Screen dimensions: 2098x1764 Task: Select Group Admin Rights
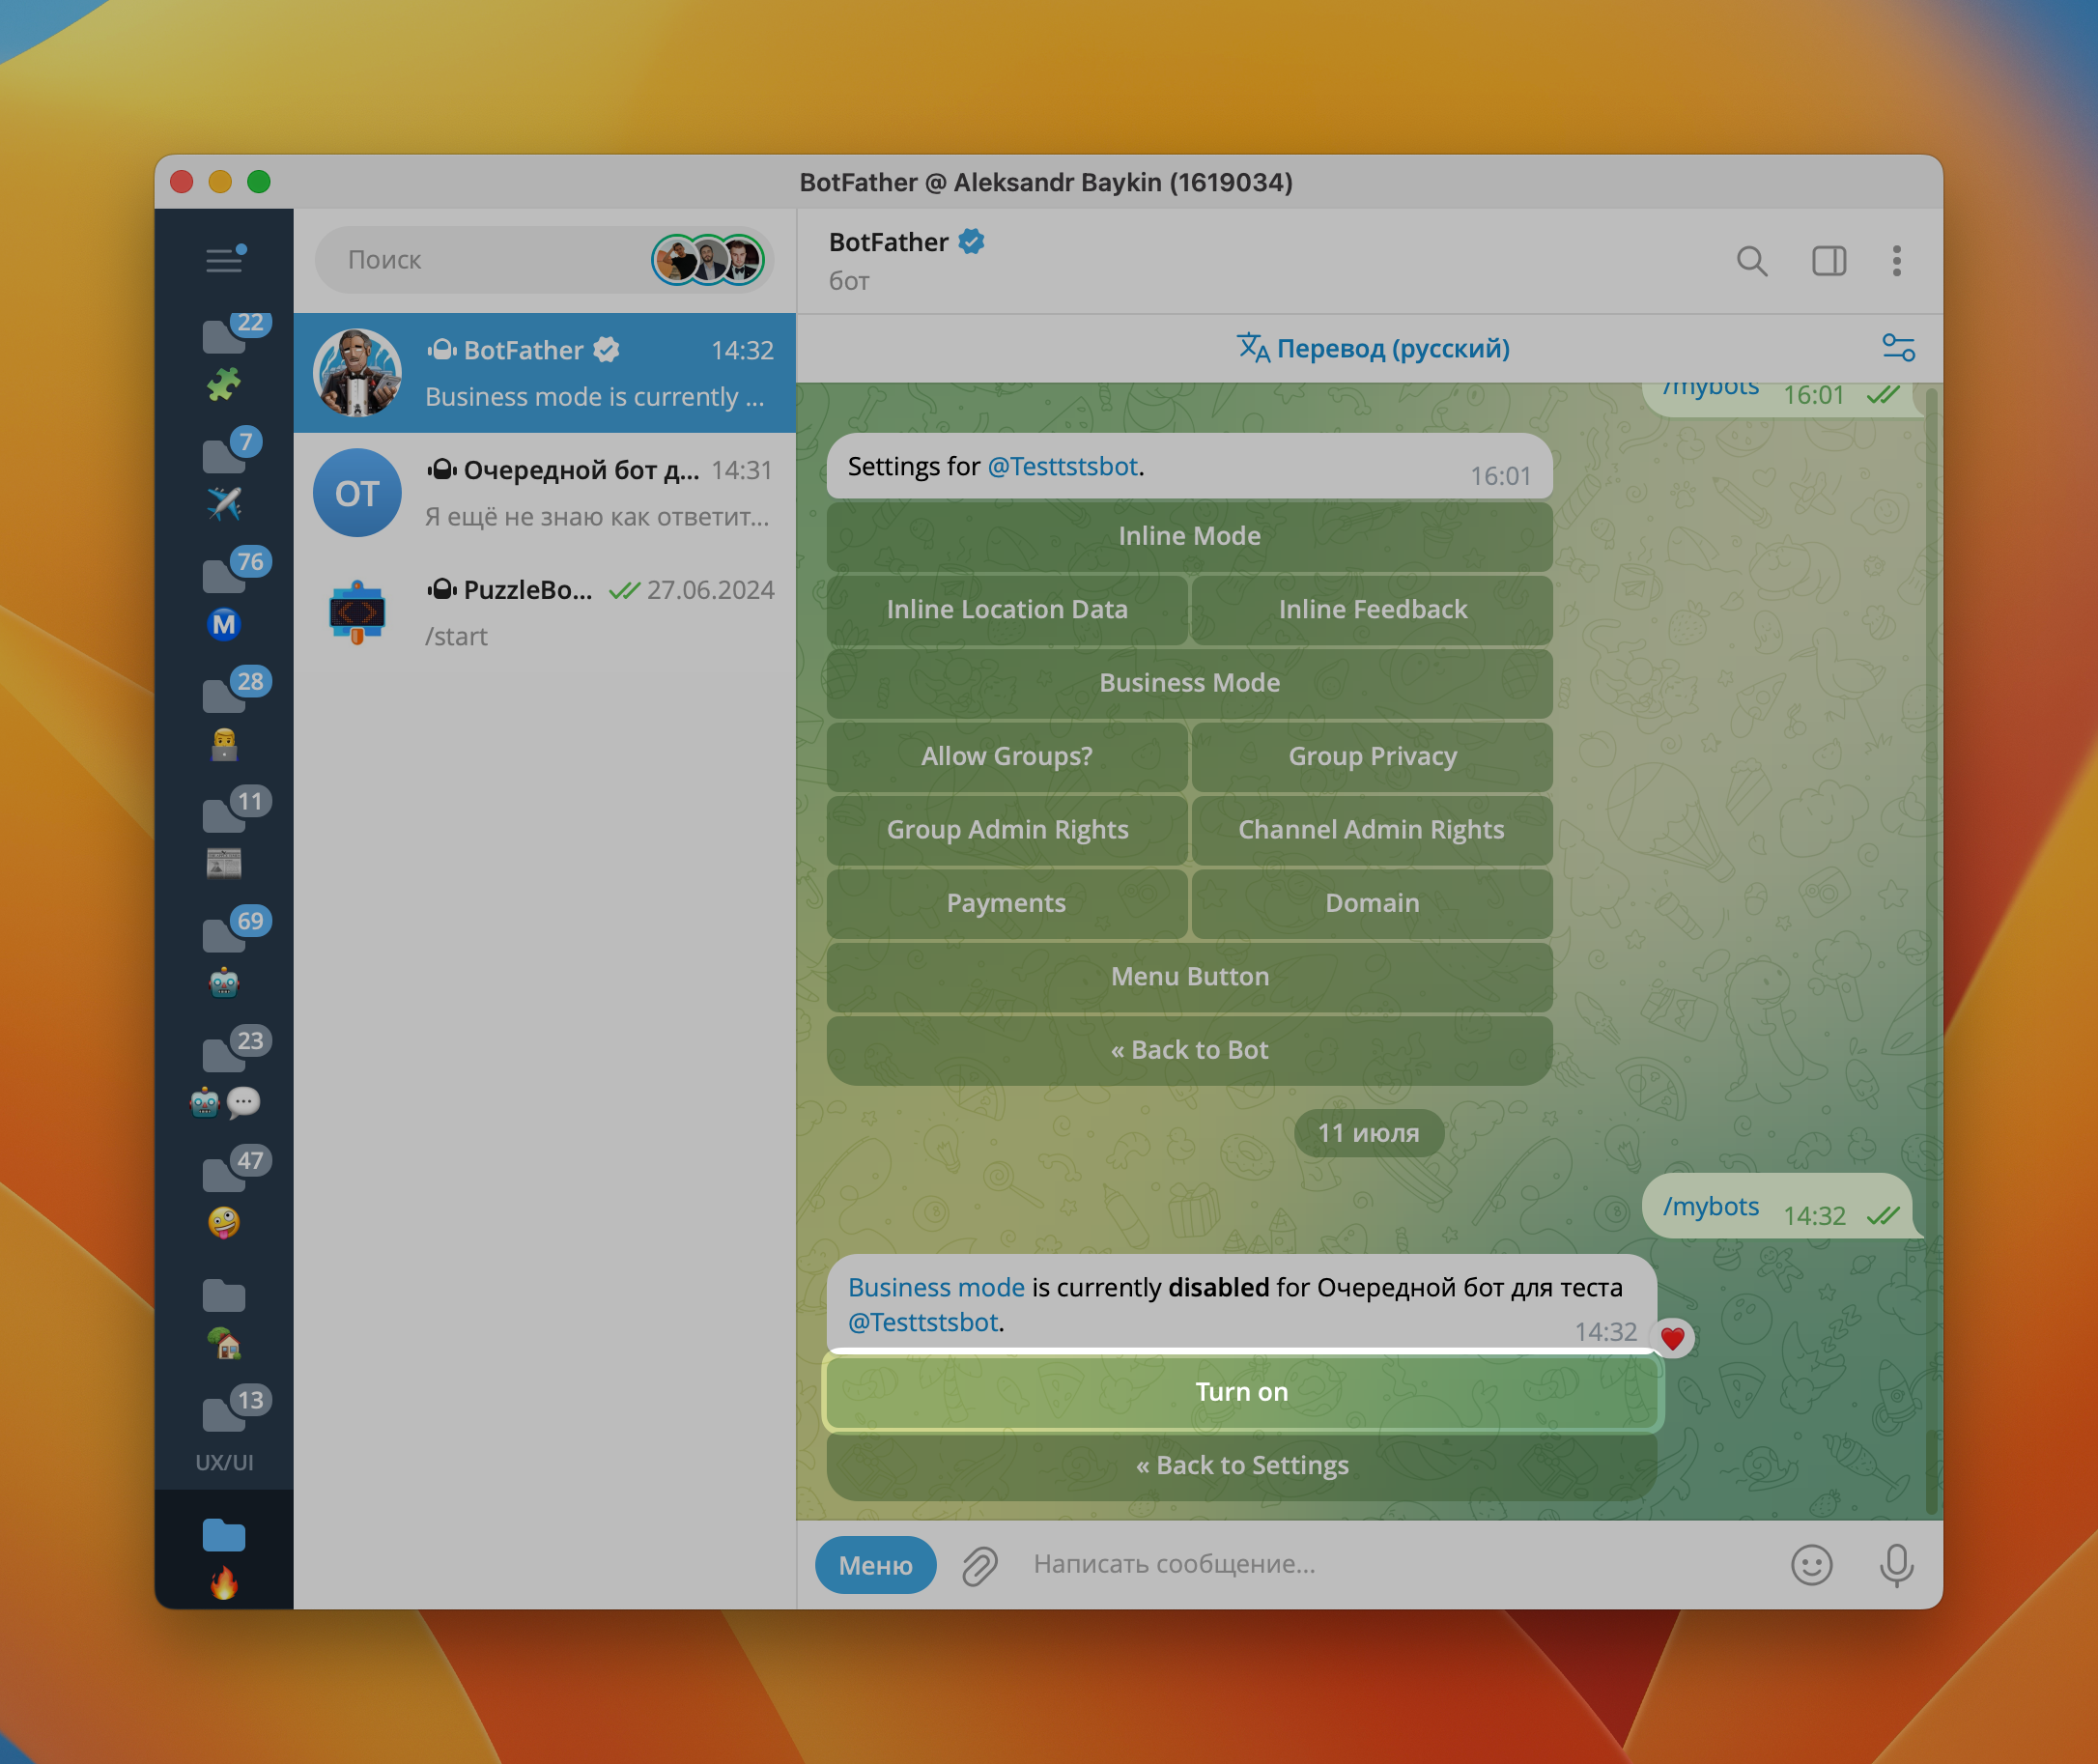(x=1007, y=829)
